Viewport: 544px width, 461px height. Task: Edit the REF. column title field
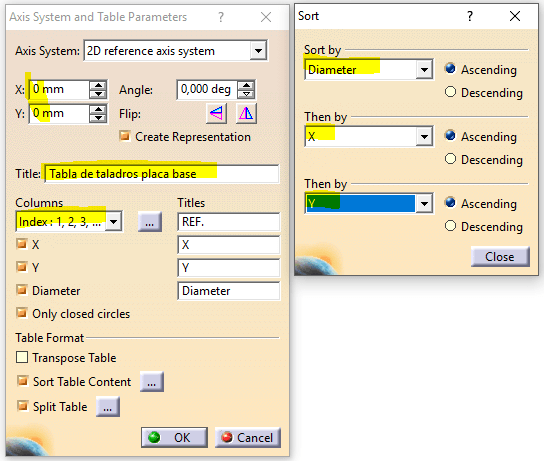[x=229, y=222]
